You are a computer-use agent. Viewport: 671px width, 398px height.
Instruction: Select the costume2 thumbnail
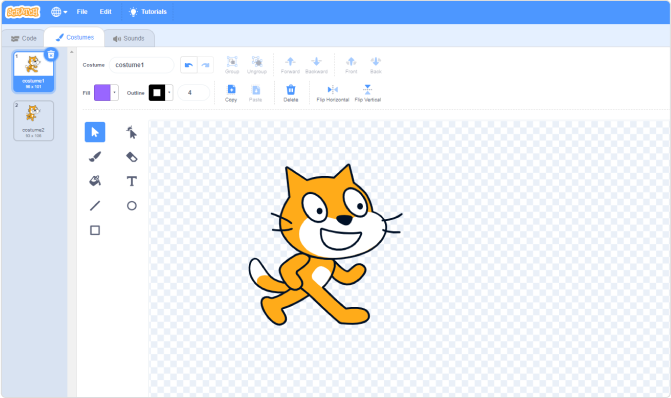(33, 120)
